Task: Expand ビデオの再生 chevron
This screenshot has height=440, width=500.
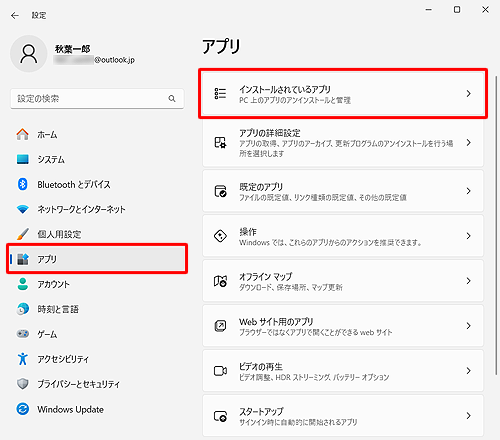Action: tap(469, 371)
